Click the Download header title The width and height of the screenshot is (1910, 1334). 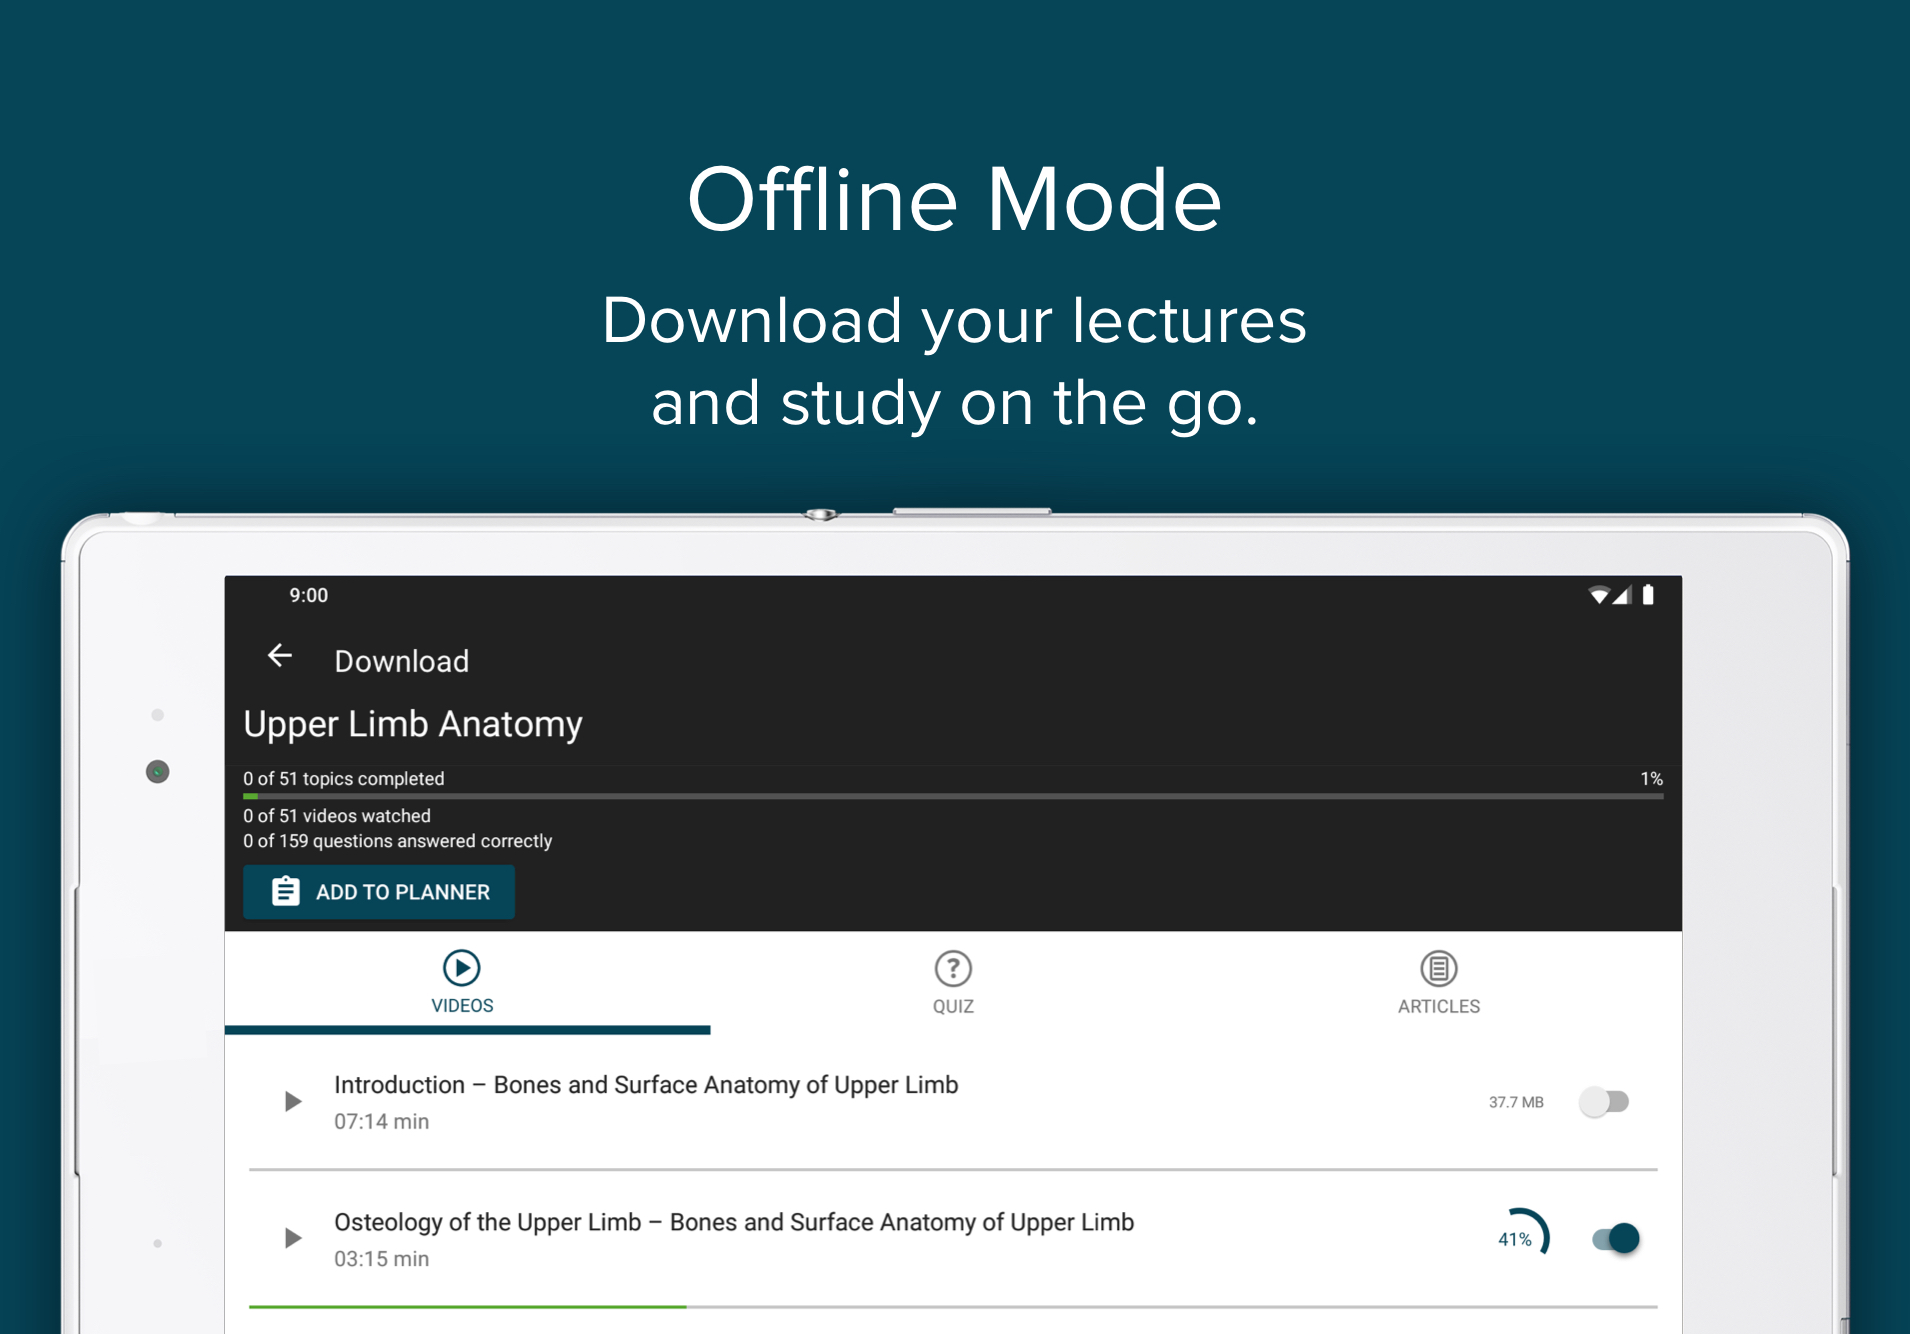[401, 661]
